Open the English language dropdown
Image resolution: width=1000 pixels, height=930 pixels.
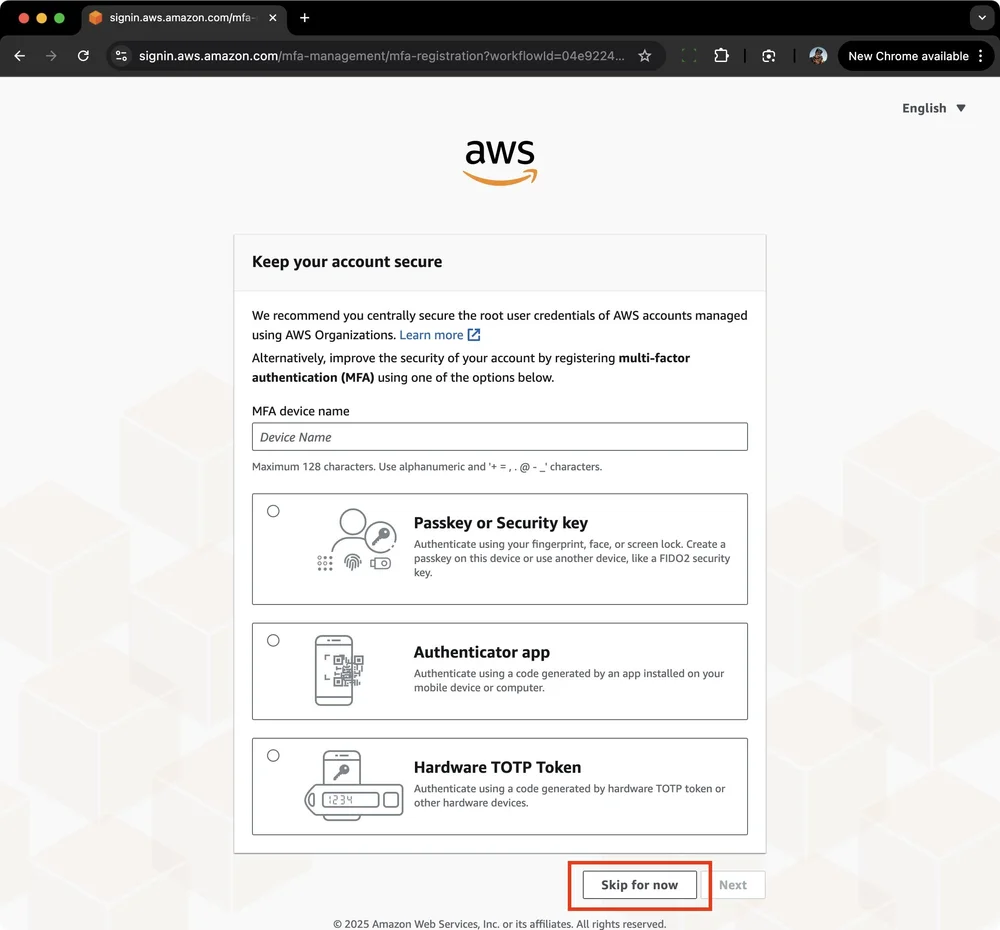point(933,108)
